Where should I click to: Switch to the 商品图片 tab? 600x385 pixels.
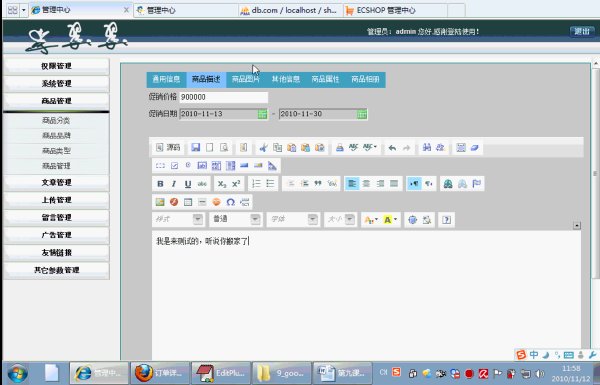coord(246,79)
